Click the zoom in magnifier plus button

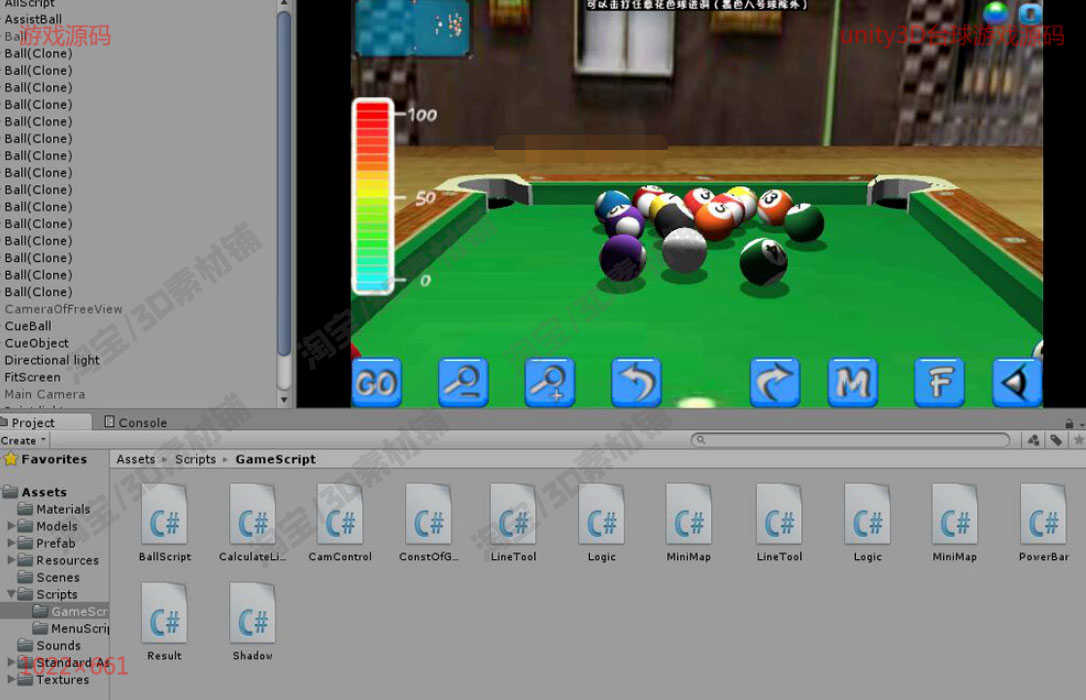coord(549,382)
